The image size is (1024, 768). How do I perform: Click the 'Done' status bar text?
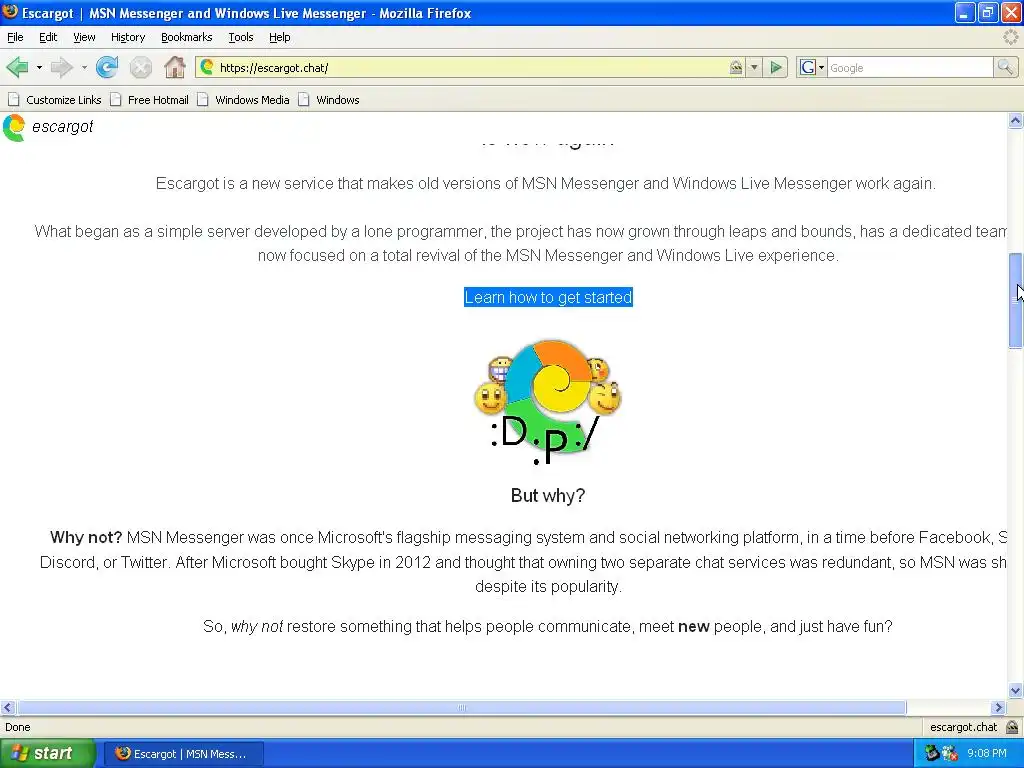pos(18,727)
